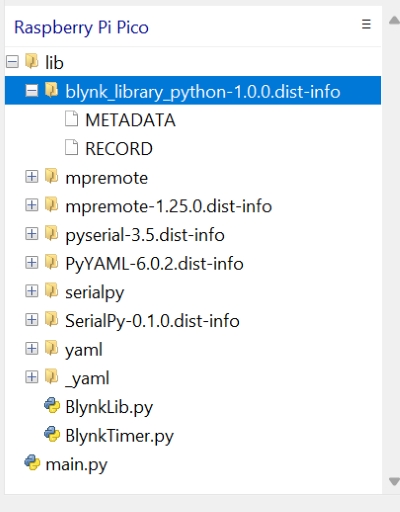Collapse the blynk_library_python-1.0.0.dist-info folder
The image size is (400, 512).
coord(32,90)
